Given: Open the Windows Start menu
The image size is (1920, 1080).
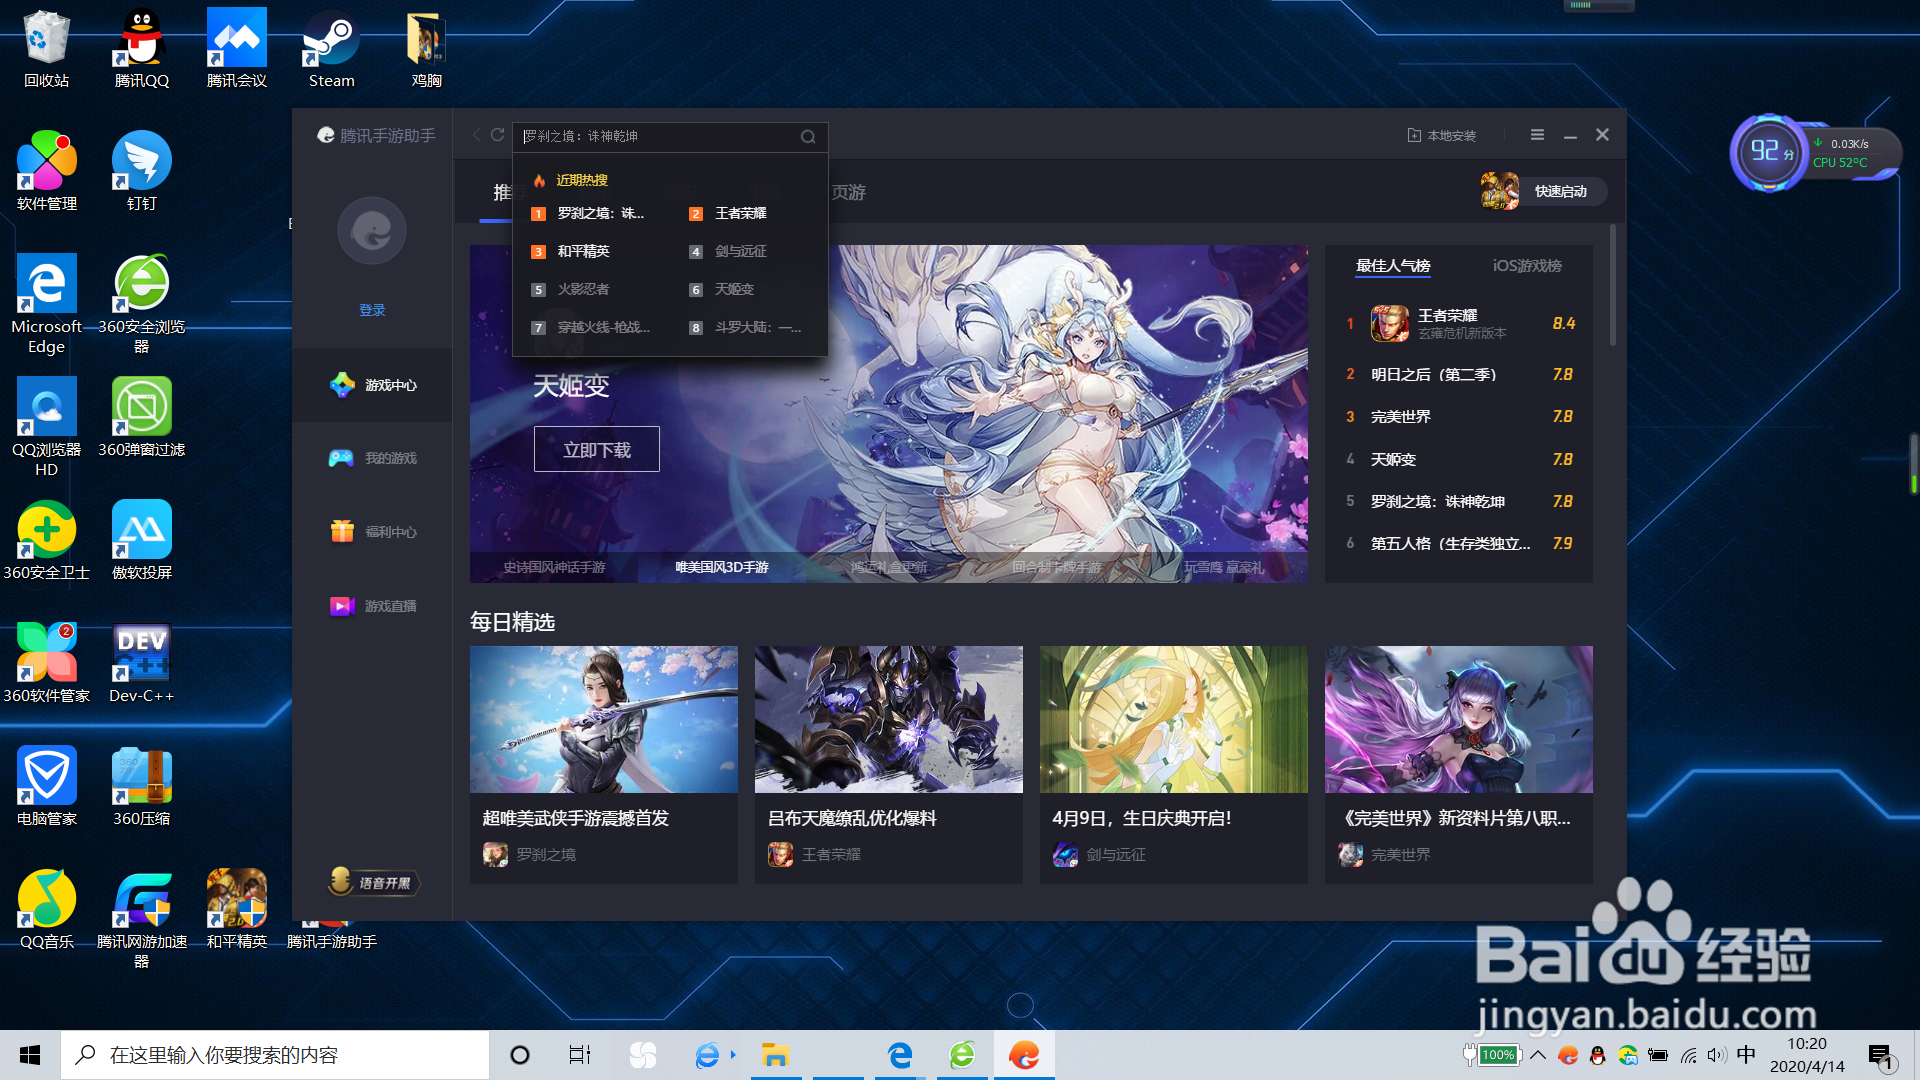Looking at the screenshot, I should 30,1055.
